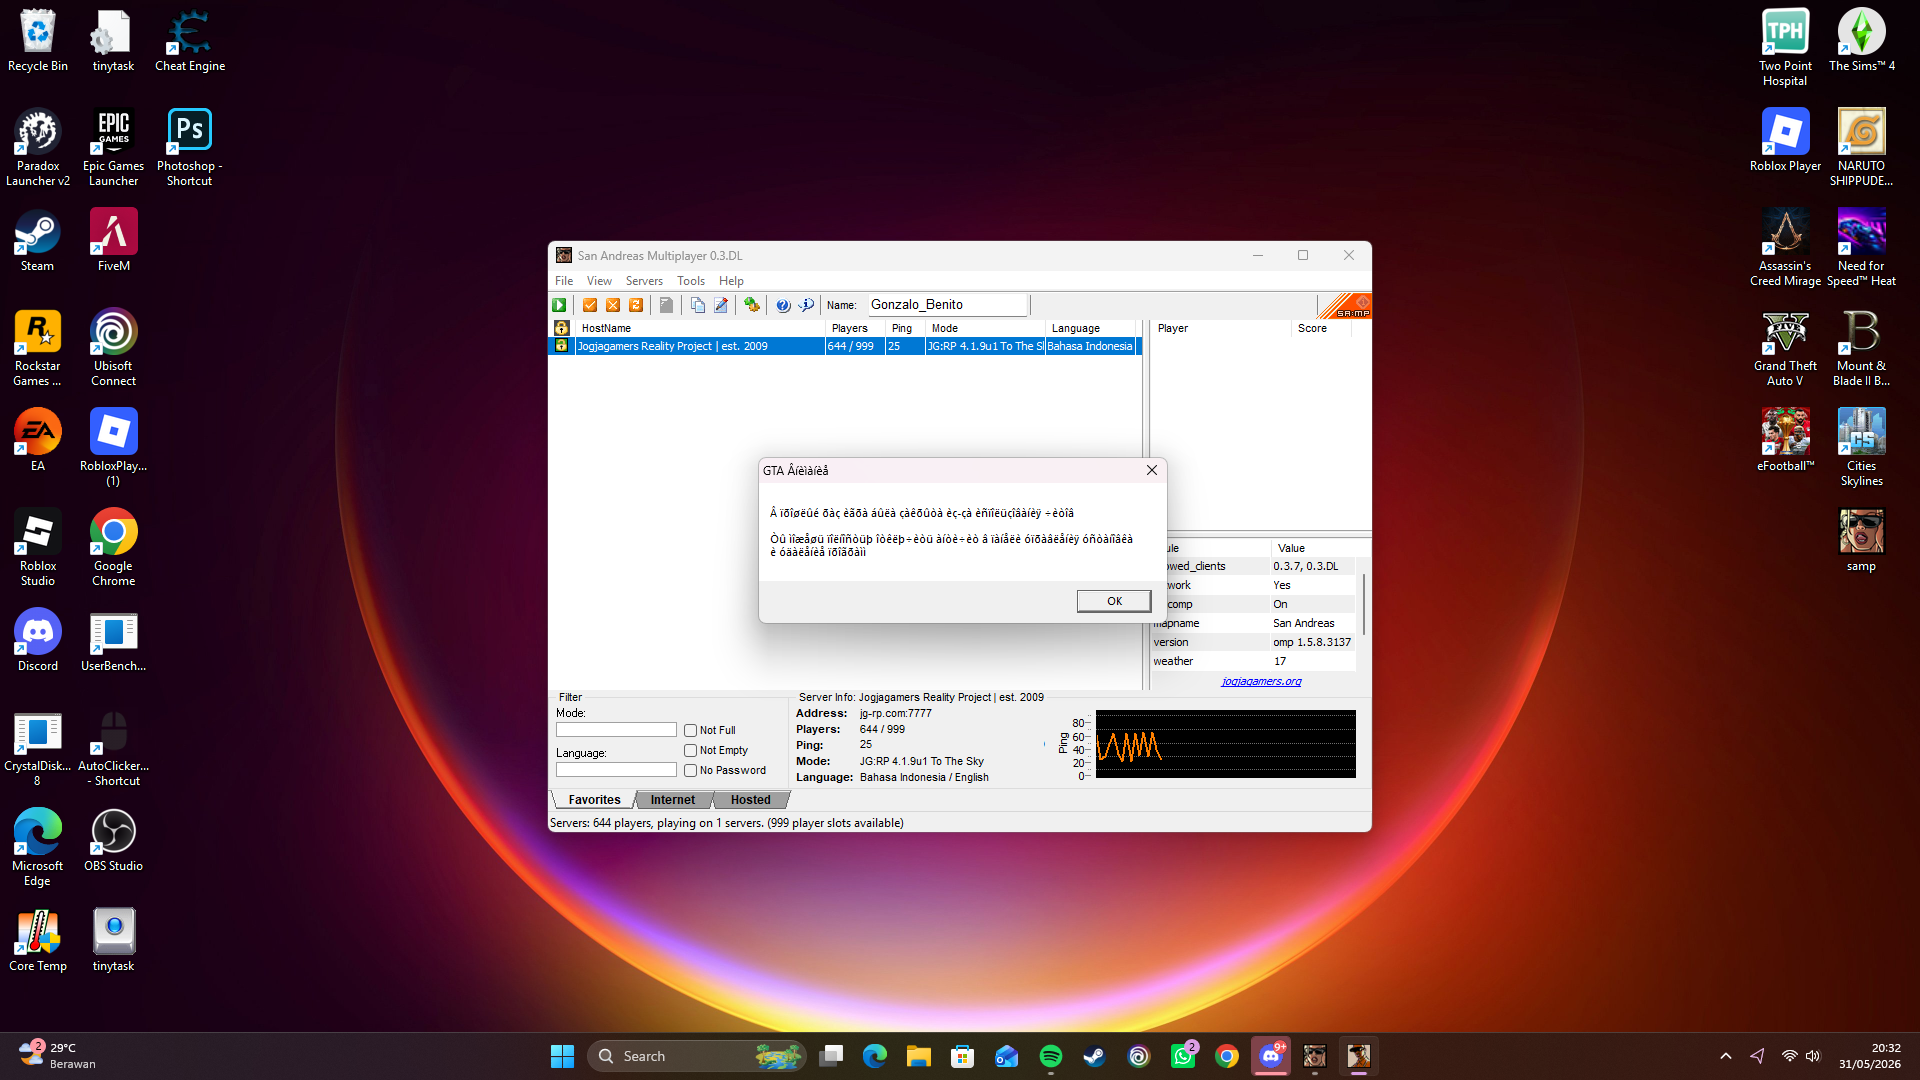This screenshot has width=1920, height=1080.
Task: Sort servers by Ping column header
Action: point(905,328)
